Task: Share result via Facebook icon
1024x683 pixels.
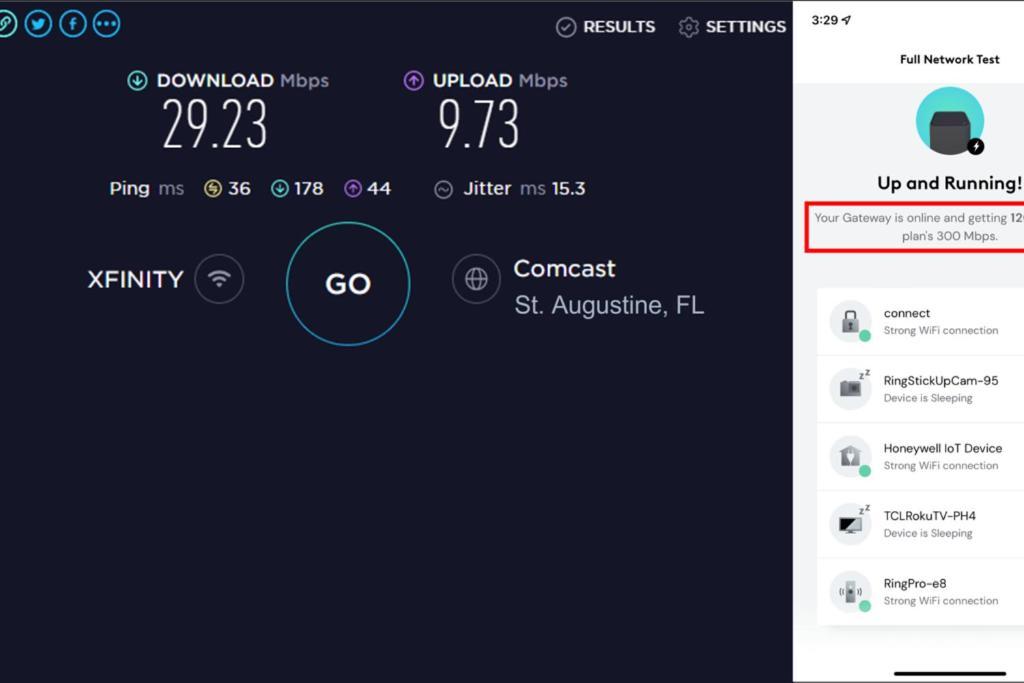Action: pos(72,24)
